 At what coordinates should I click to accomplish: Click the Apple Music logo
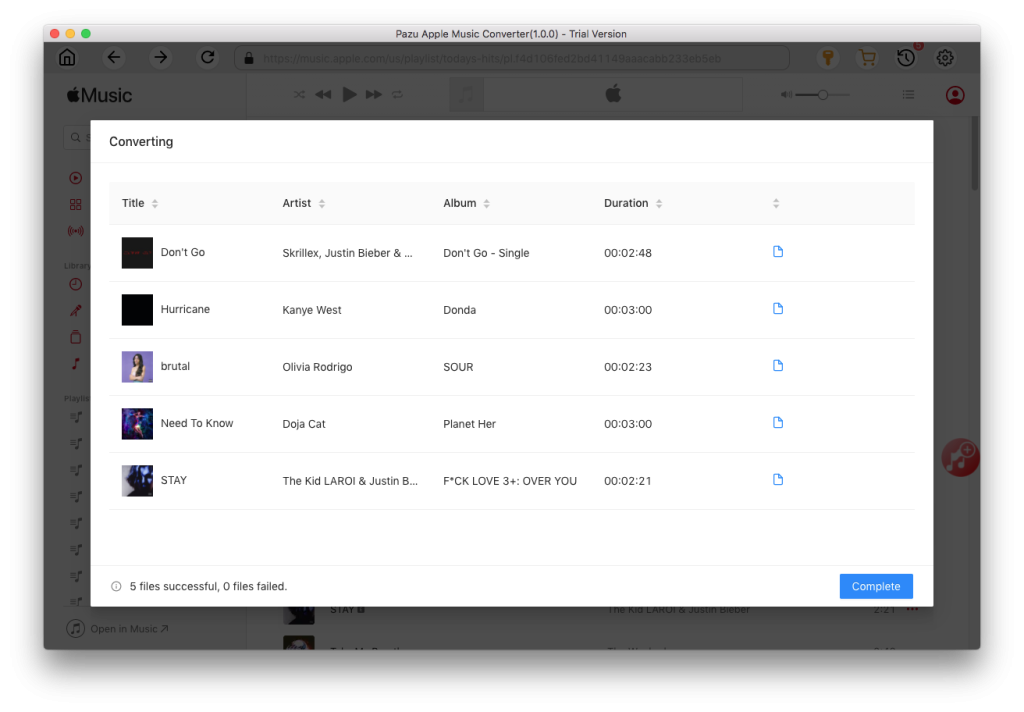pyautogui.click(x=99, y=95)
